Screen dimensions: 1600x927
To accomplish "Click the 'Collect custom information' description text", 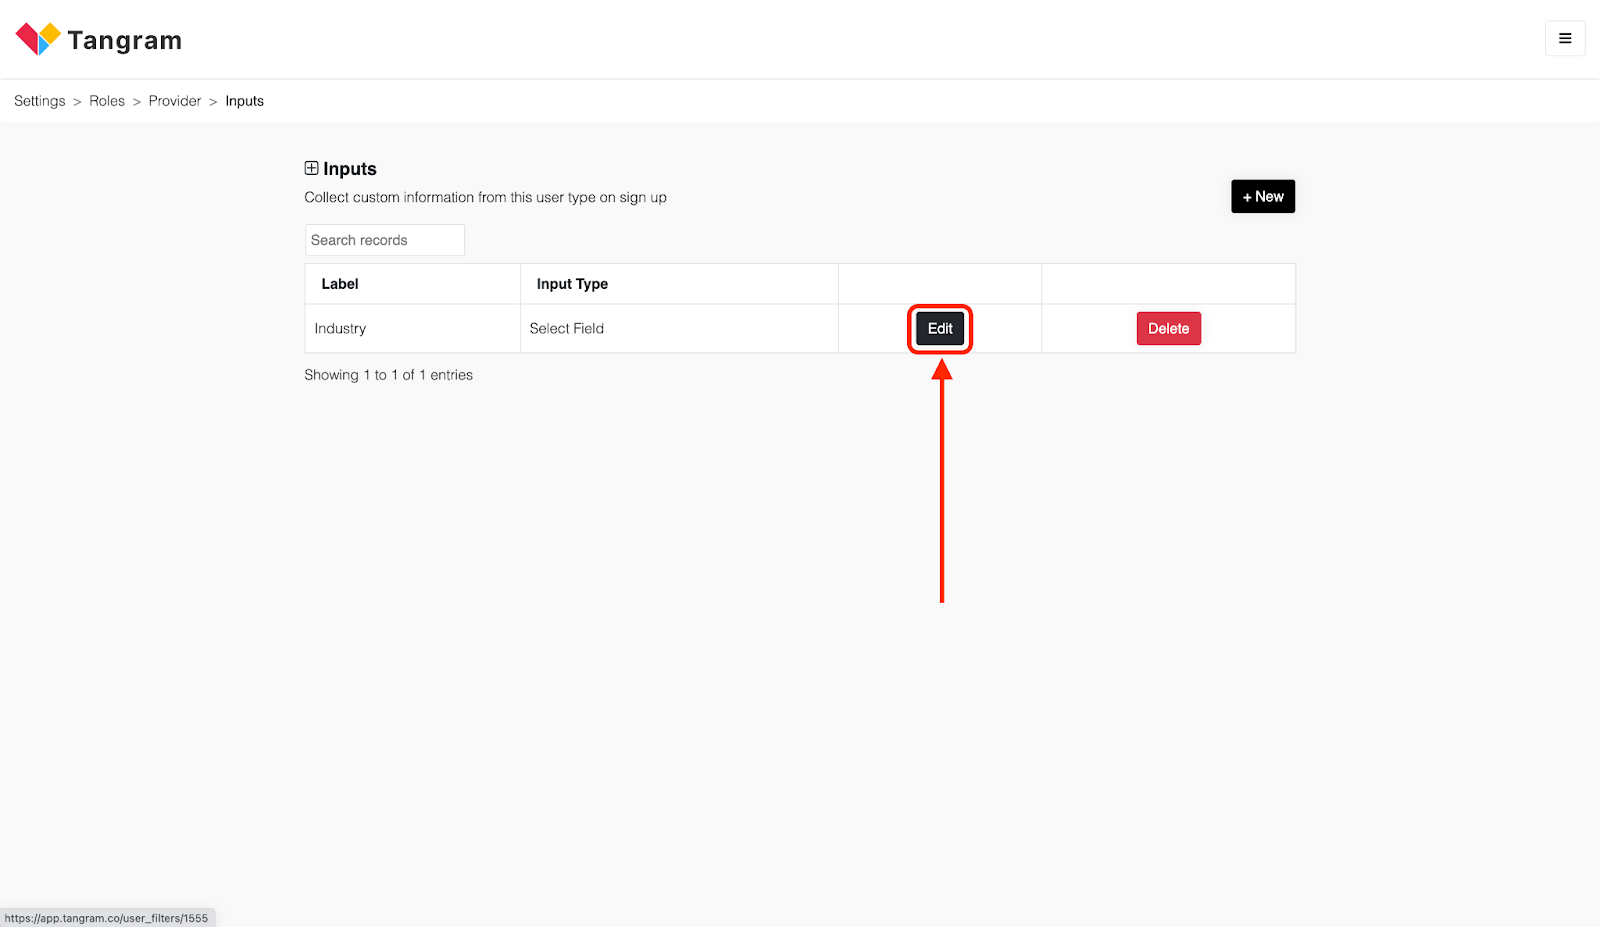I will pos(486,197).
